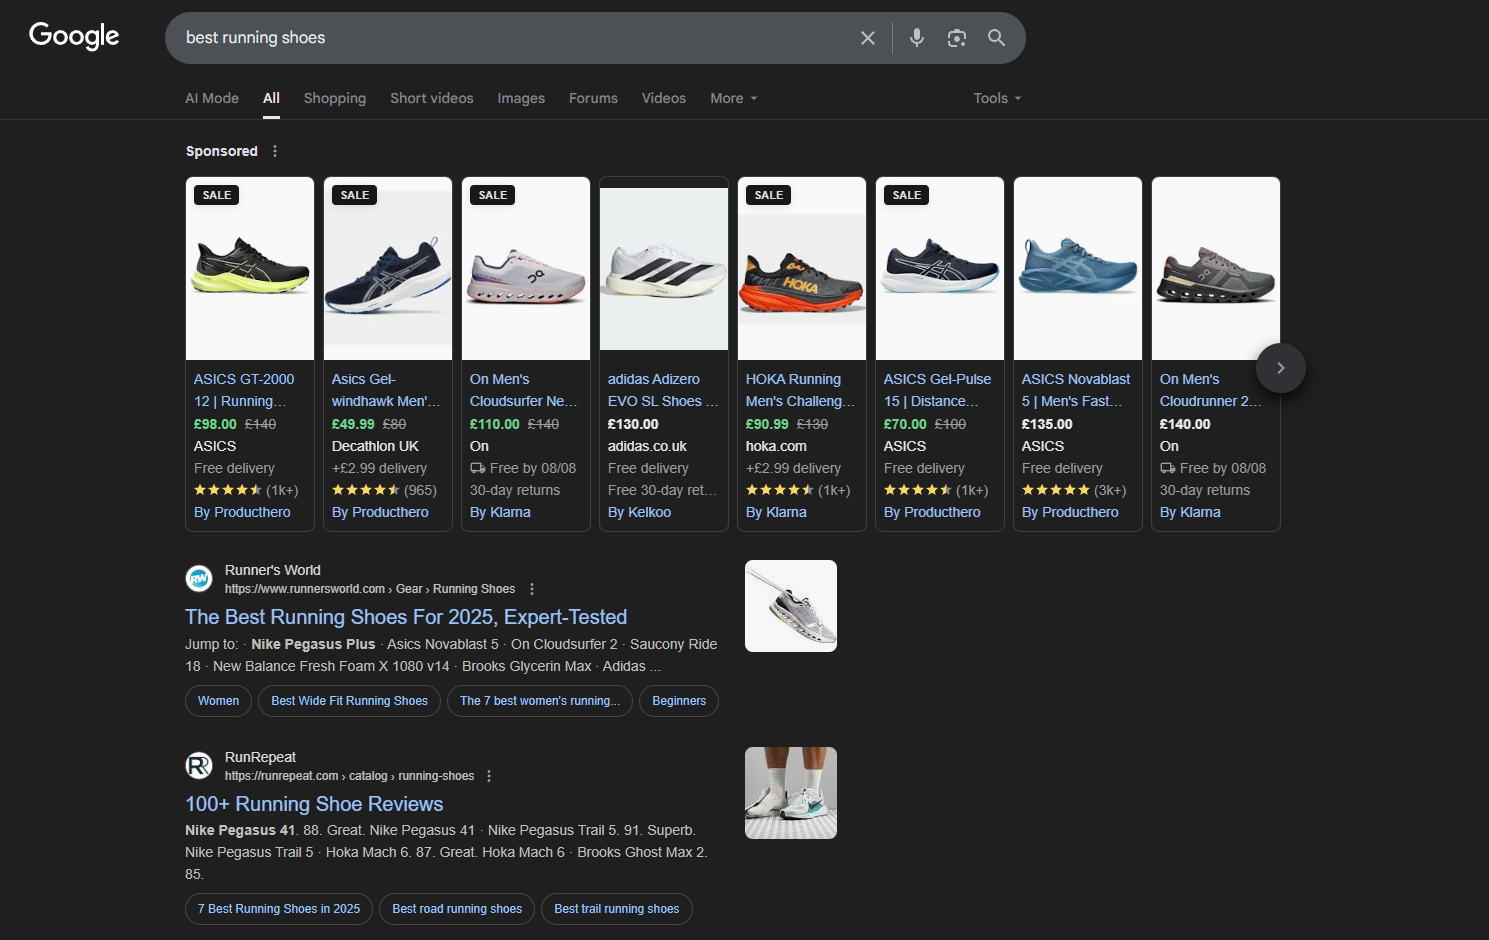
Task: Click the runnersworld.com URL breadcrumb
Action: tap(370, 589)
